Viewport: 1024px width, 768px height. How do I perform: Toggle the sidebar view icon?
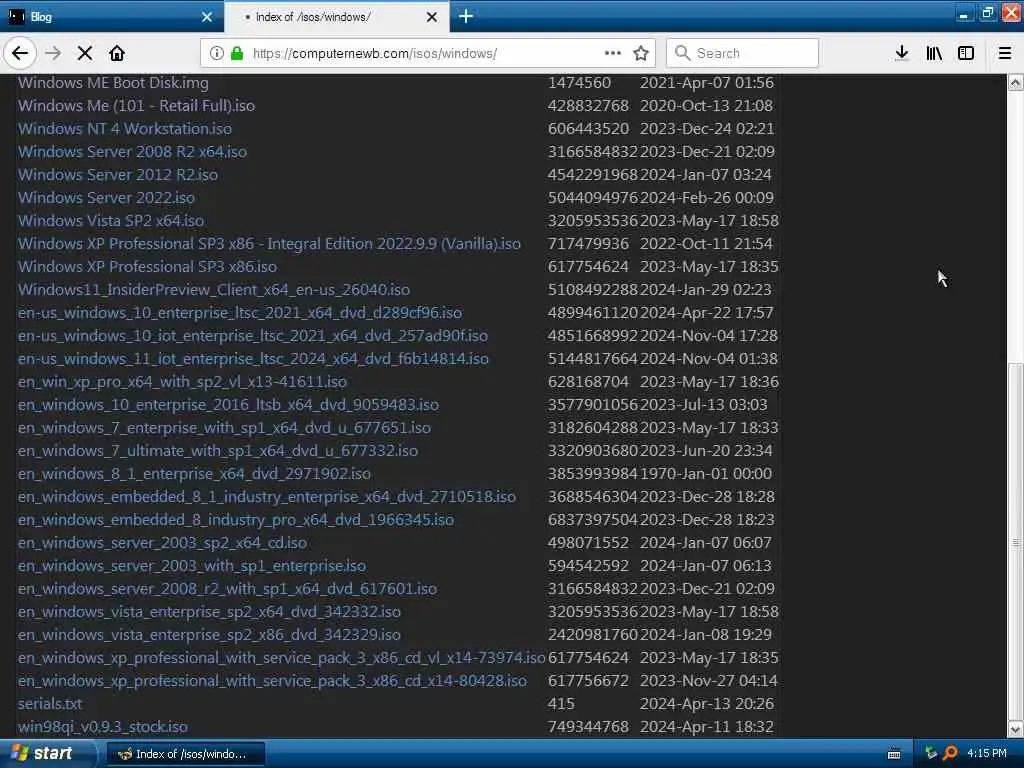pos(966,53)
